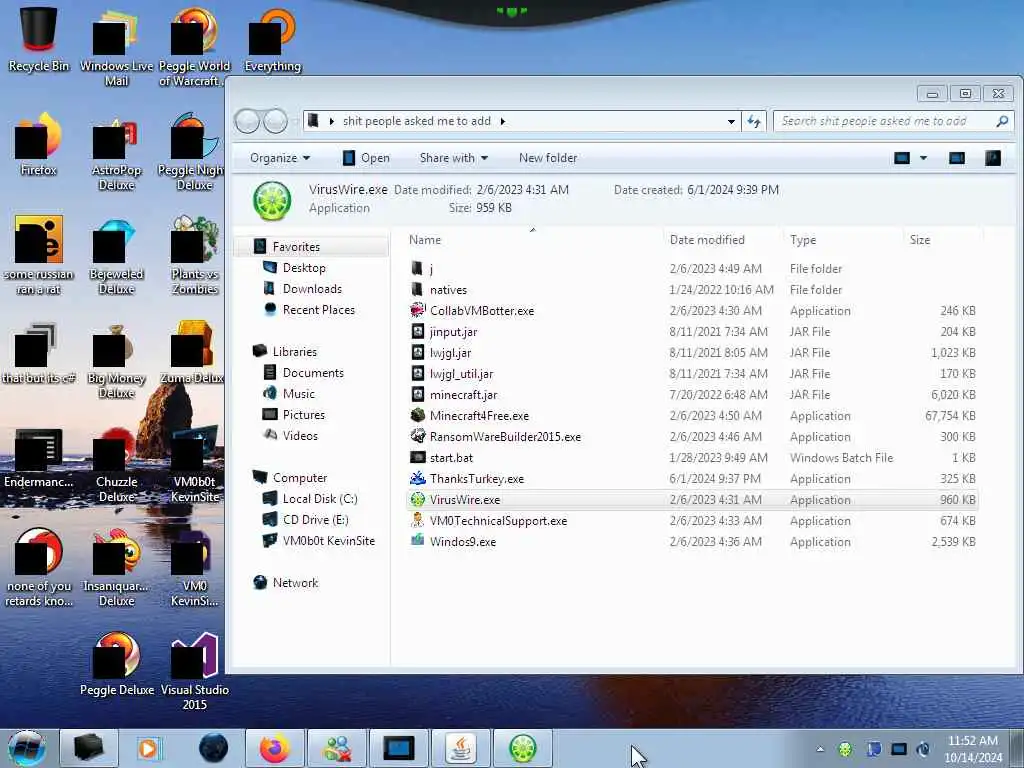Open the Java app in the taskbar
This screenshot has height=768, width=1024.
pyautogui.click(x=460, y=748)
